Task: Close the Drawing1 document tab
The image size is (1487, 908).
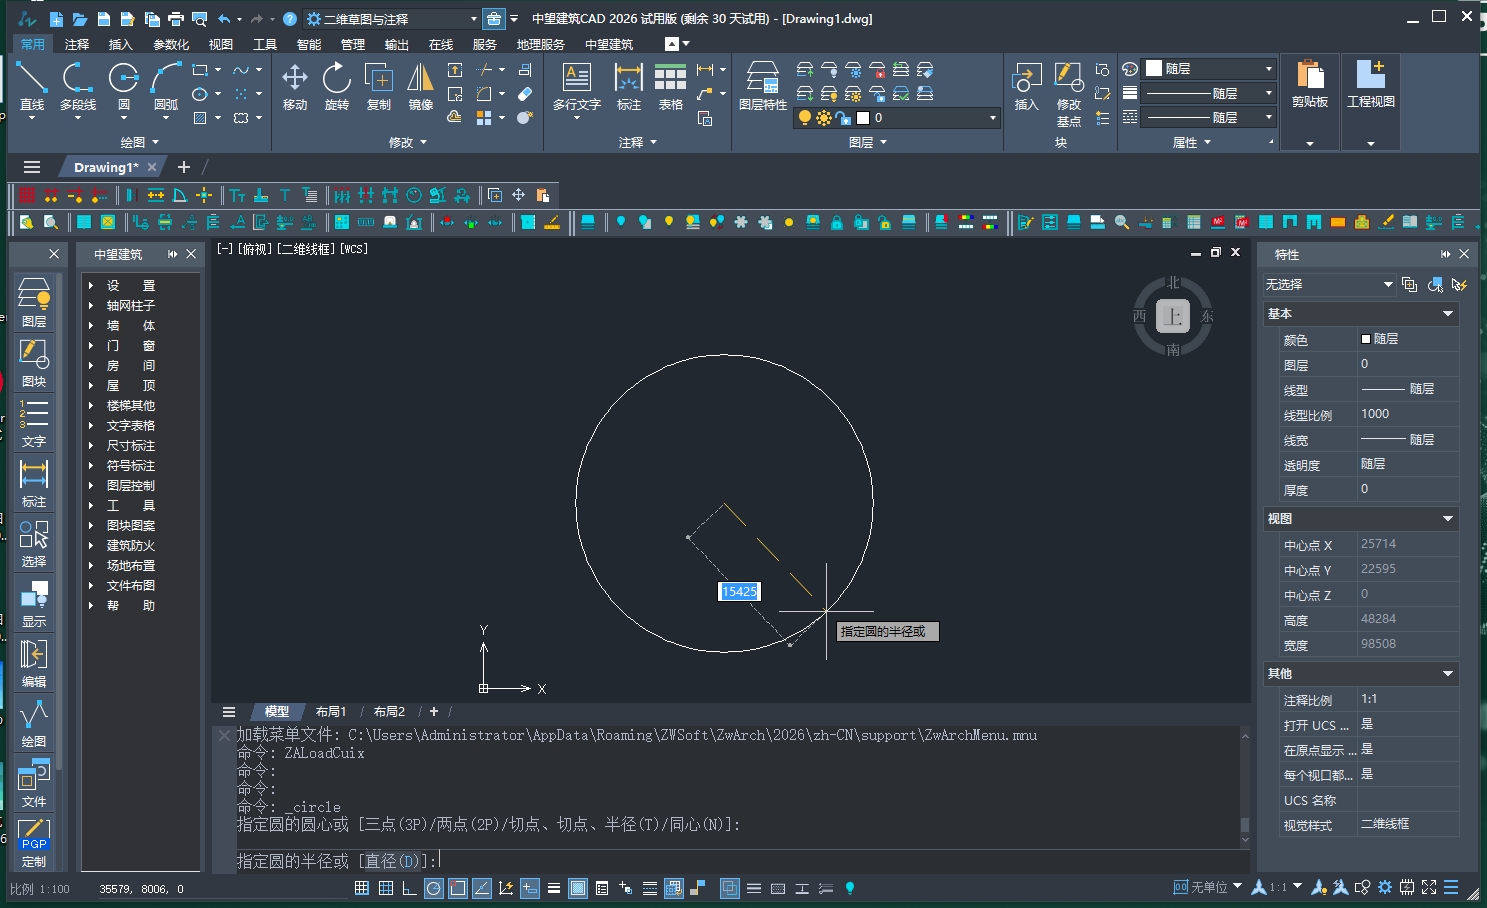Action: (152, 167)
